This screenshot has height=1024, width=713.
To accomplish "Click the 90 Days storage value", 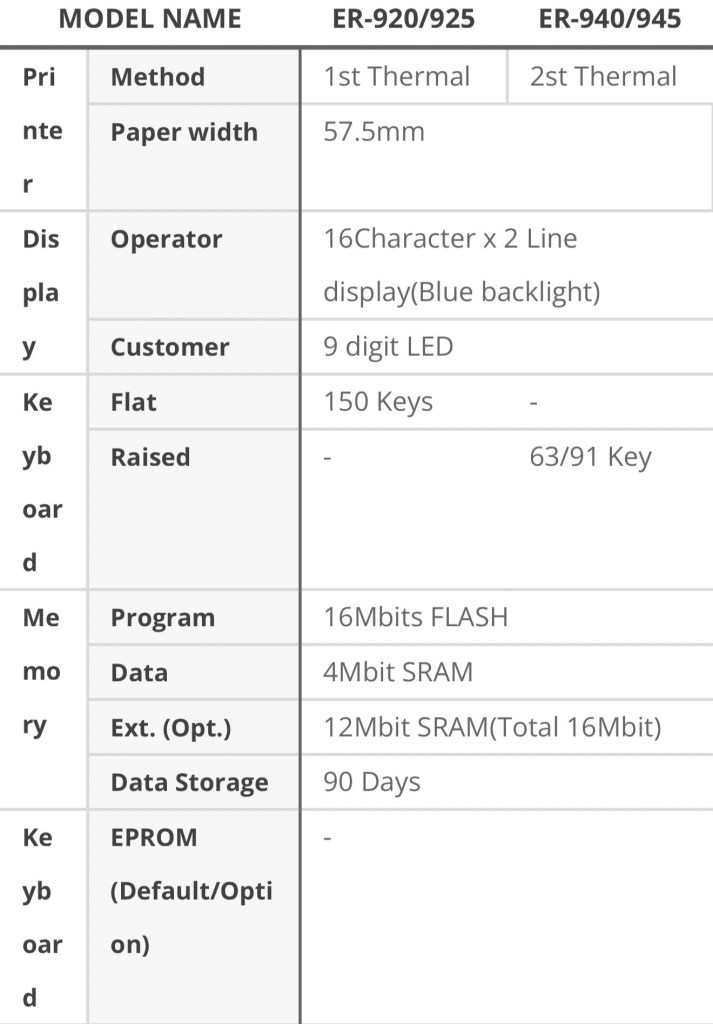I will pos(372,782).
